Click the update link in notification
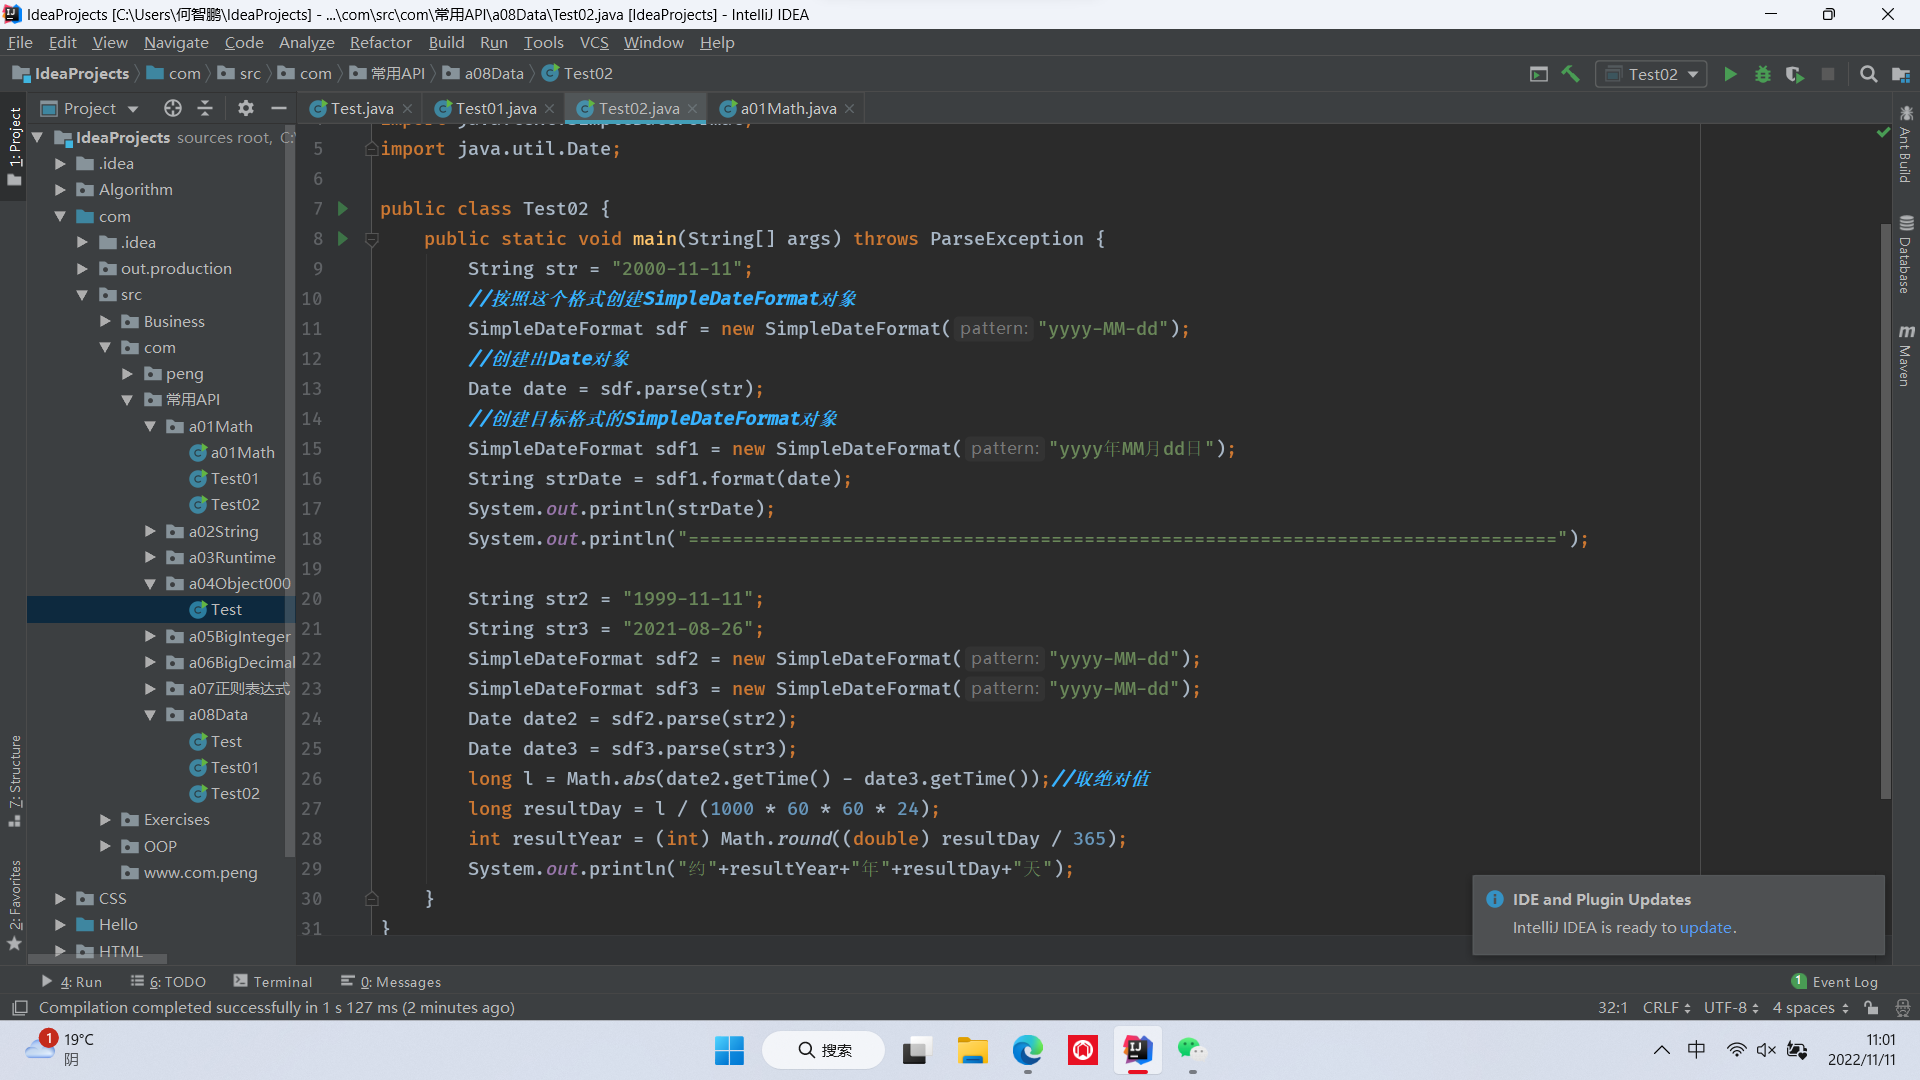Screen dimensions: 1920x1080 (x=1705, y=928)
